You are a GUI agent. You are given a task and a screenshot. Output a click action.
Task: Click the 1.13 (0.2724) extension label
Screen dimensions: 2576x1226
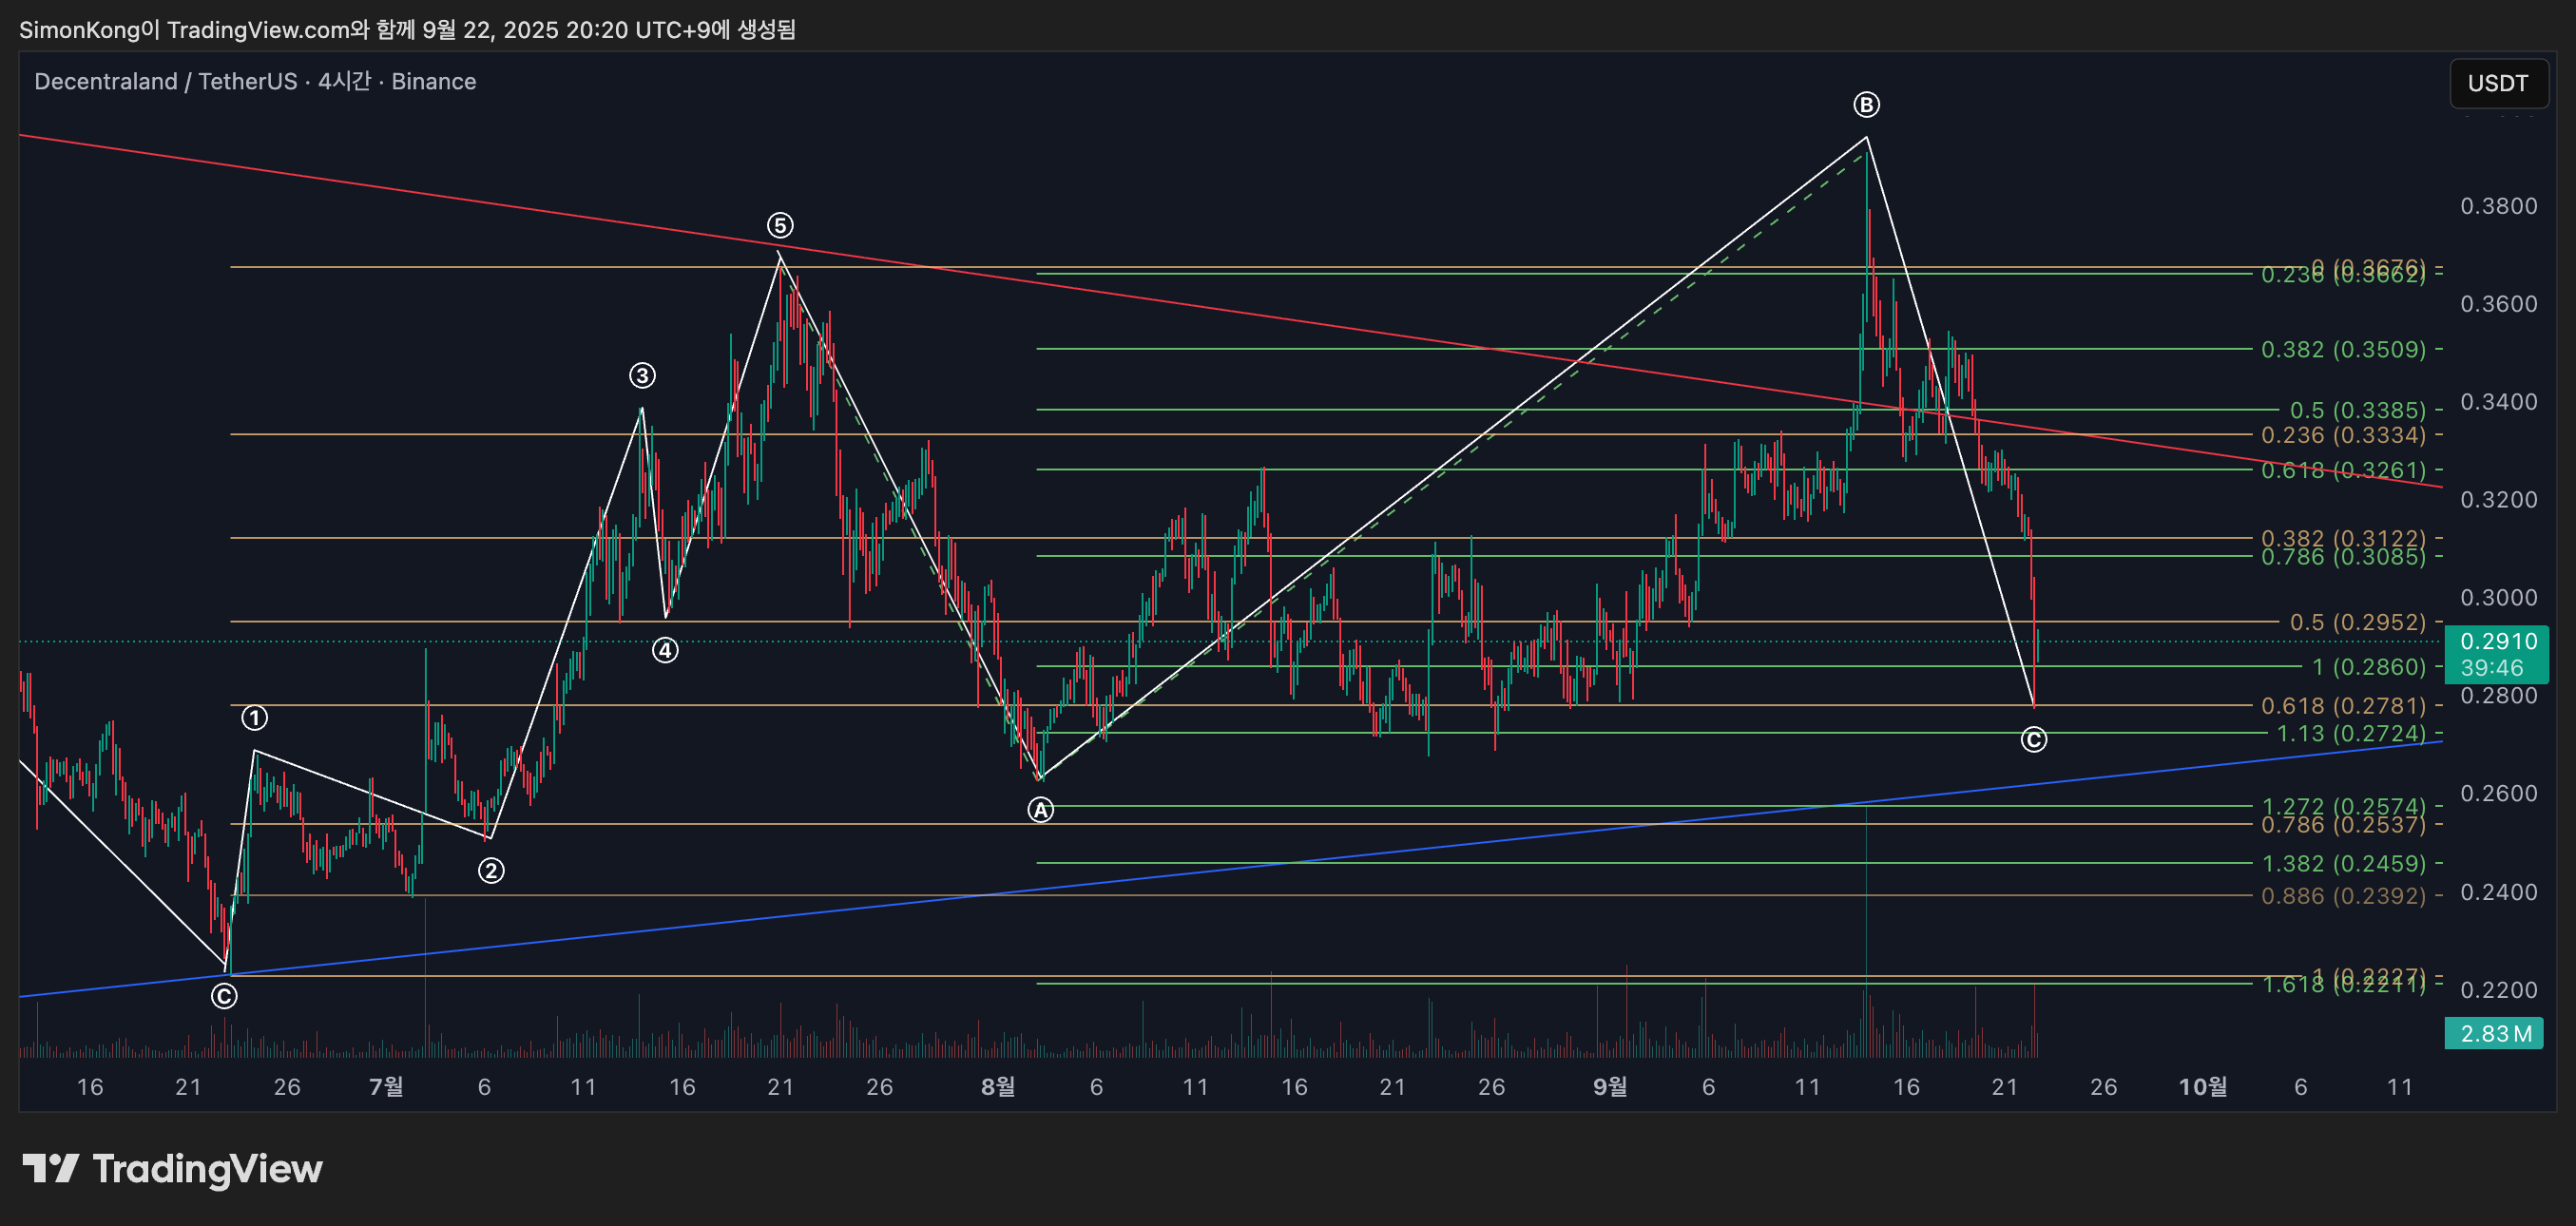(2350, 733)
